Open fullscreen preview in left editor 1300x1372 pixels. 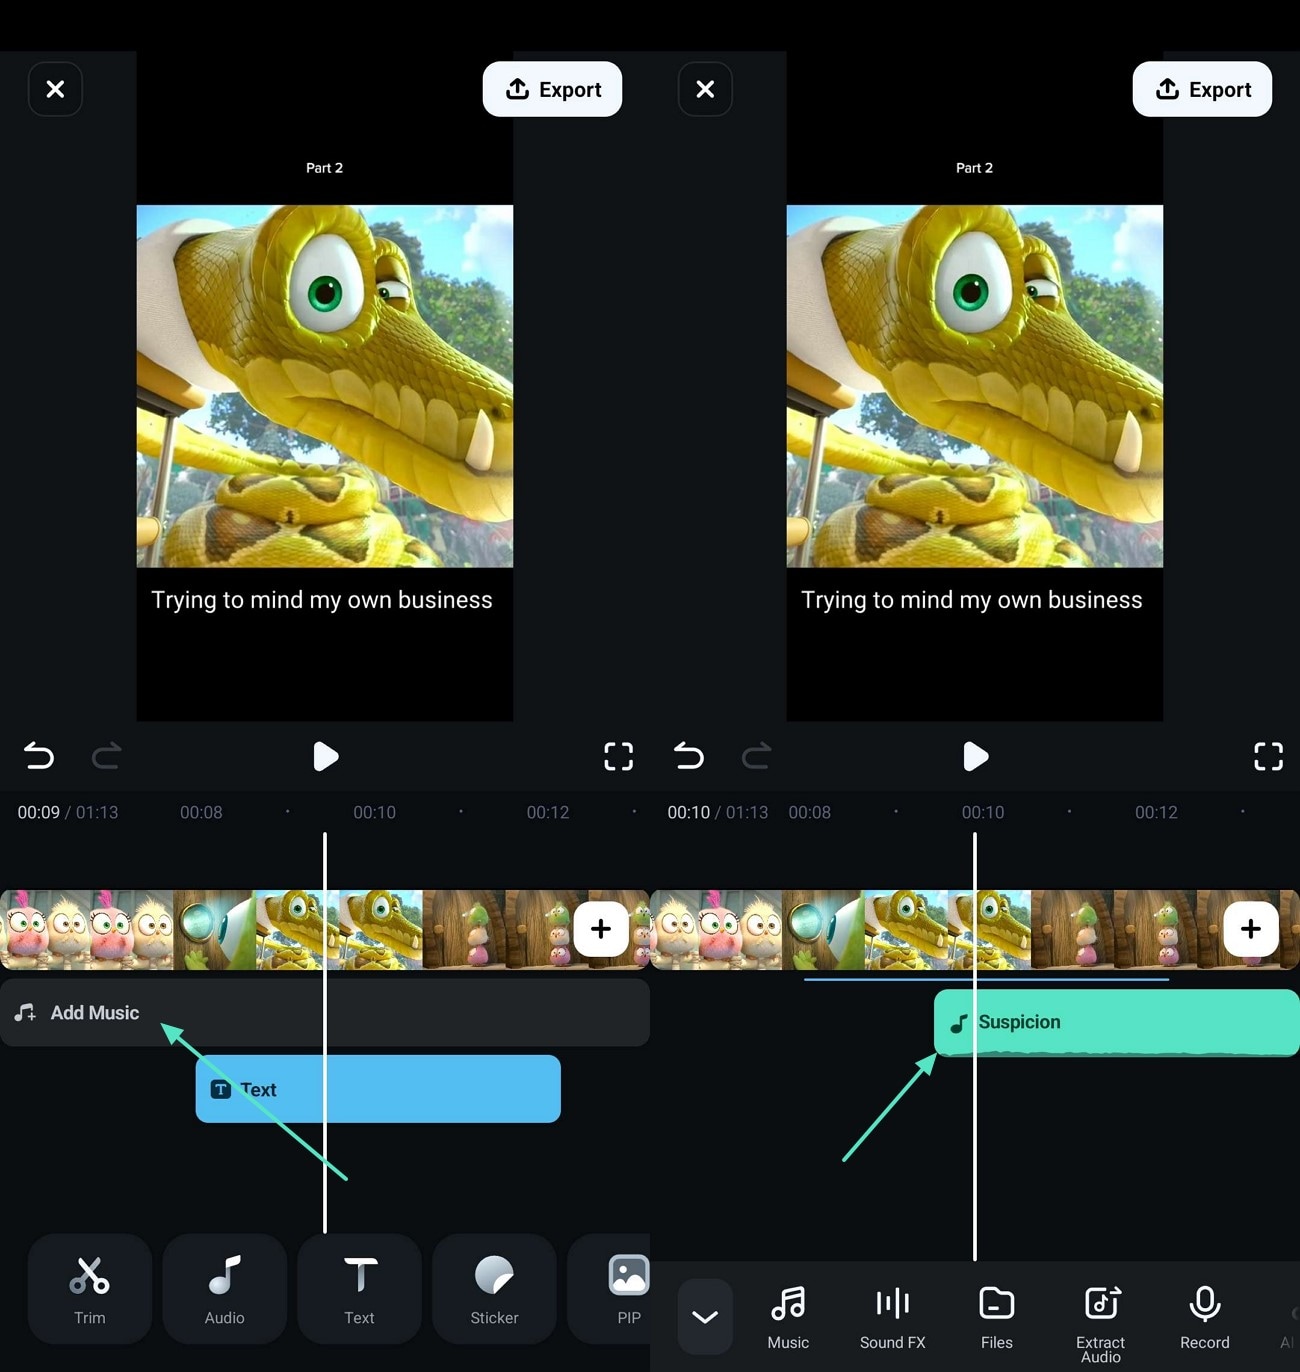tap(619, 756)
